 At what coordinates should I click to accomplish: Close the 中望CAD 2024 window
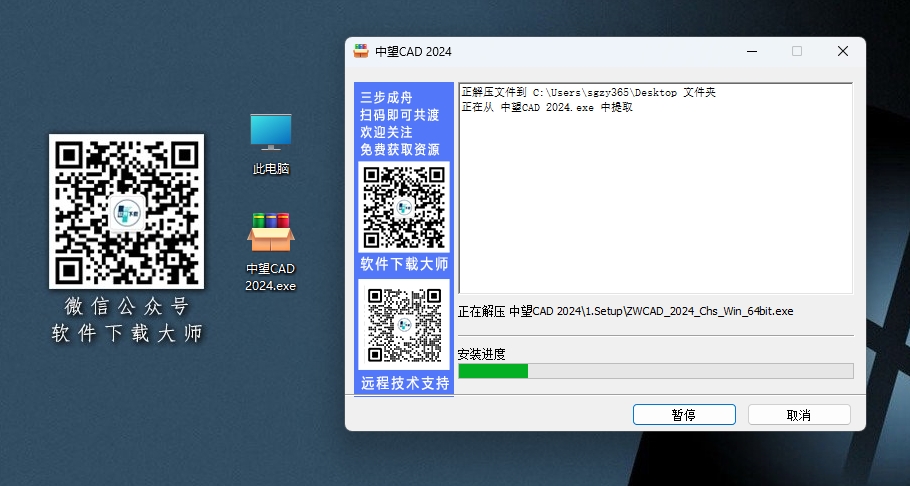(843, 51)
